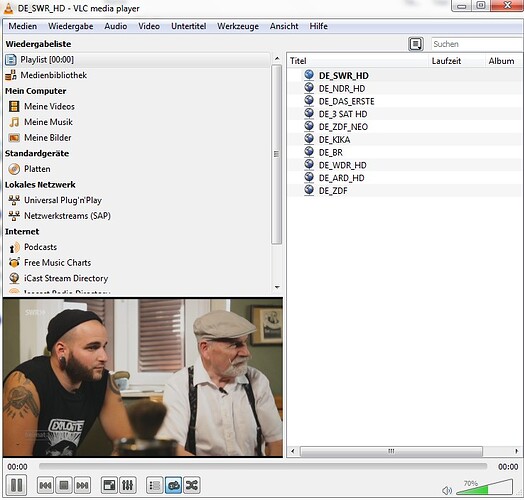Click sidebar scroll down arrow

[277, 287]
